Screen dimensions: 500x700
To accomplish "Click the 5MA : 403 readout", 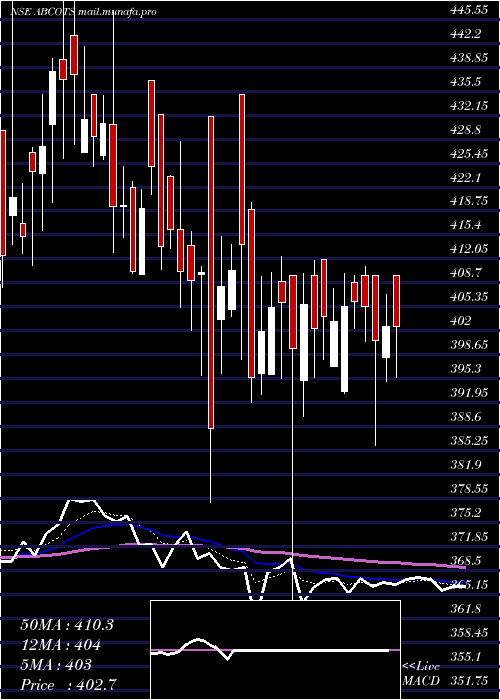I will click(56, 665).
